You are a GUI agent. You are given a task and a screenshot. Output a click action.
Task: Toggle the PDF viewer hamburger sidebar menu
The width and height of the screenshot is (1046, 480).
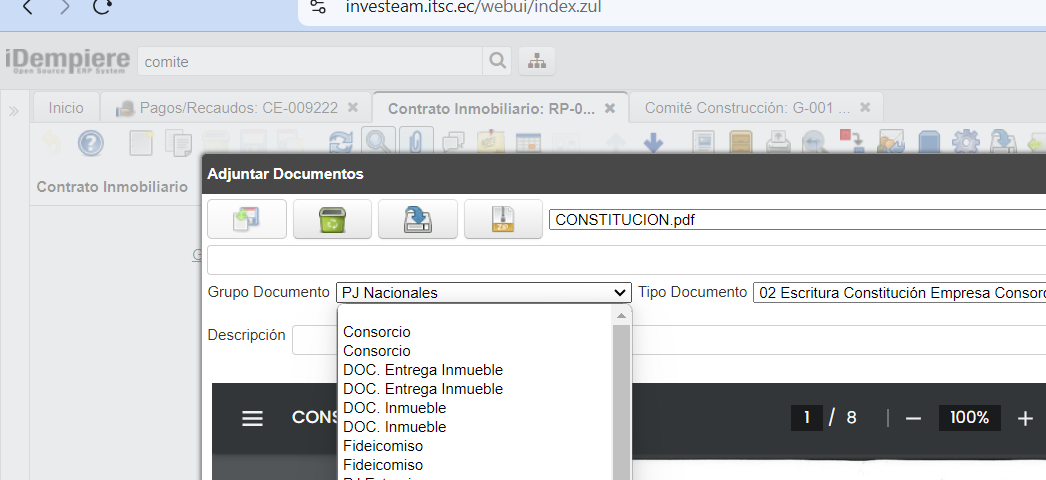(x=253, y=418)
